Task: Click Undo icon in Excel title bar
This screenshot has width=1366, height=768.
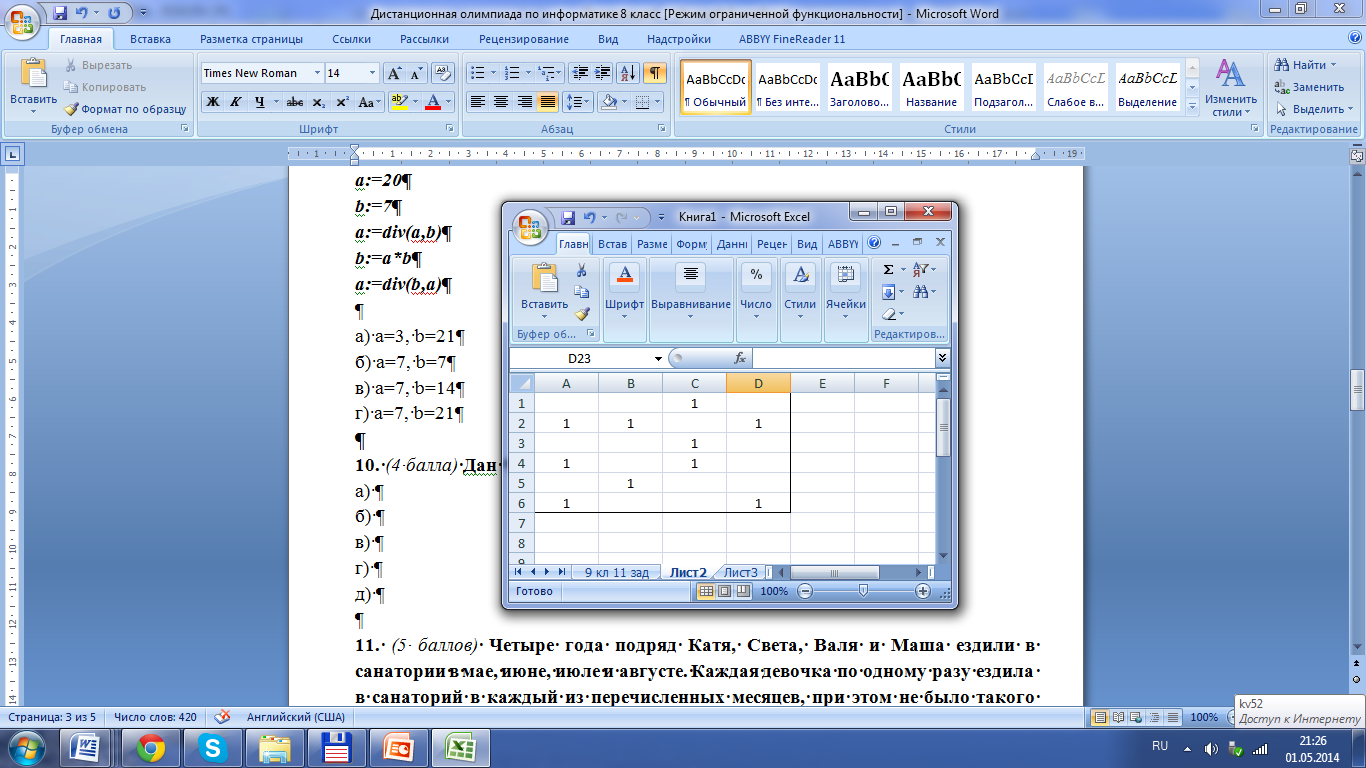Action: [590, 217]
